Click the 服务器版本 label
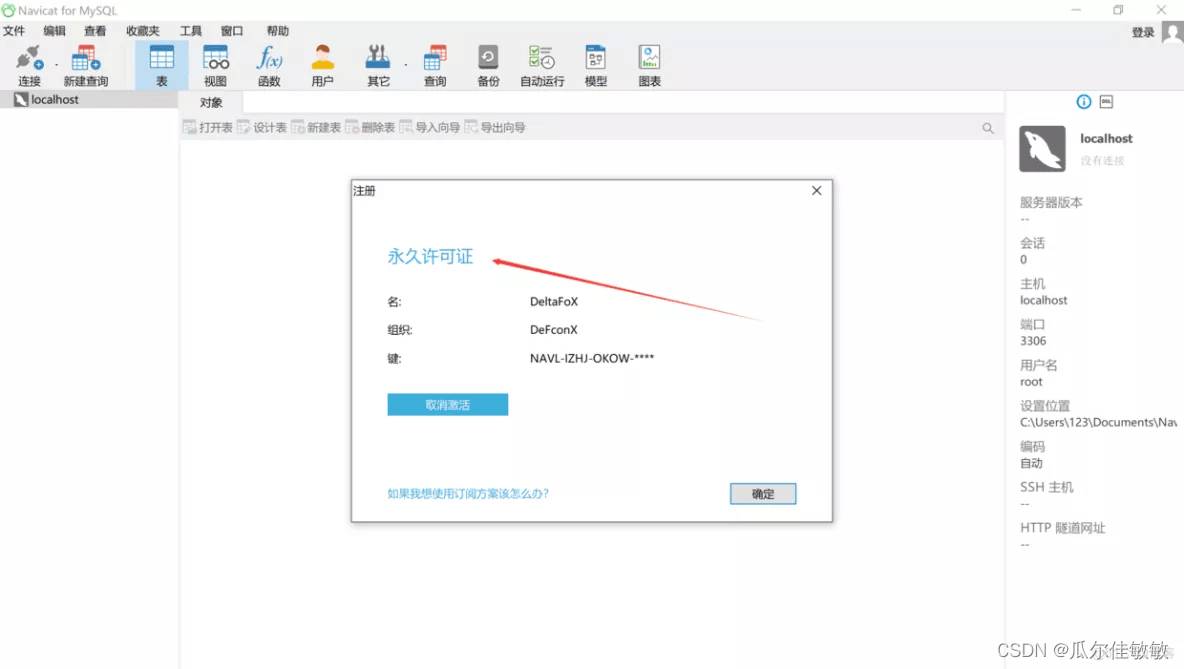 [x=1051, y=202]
